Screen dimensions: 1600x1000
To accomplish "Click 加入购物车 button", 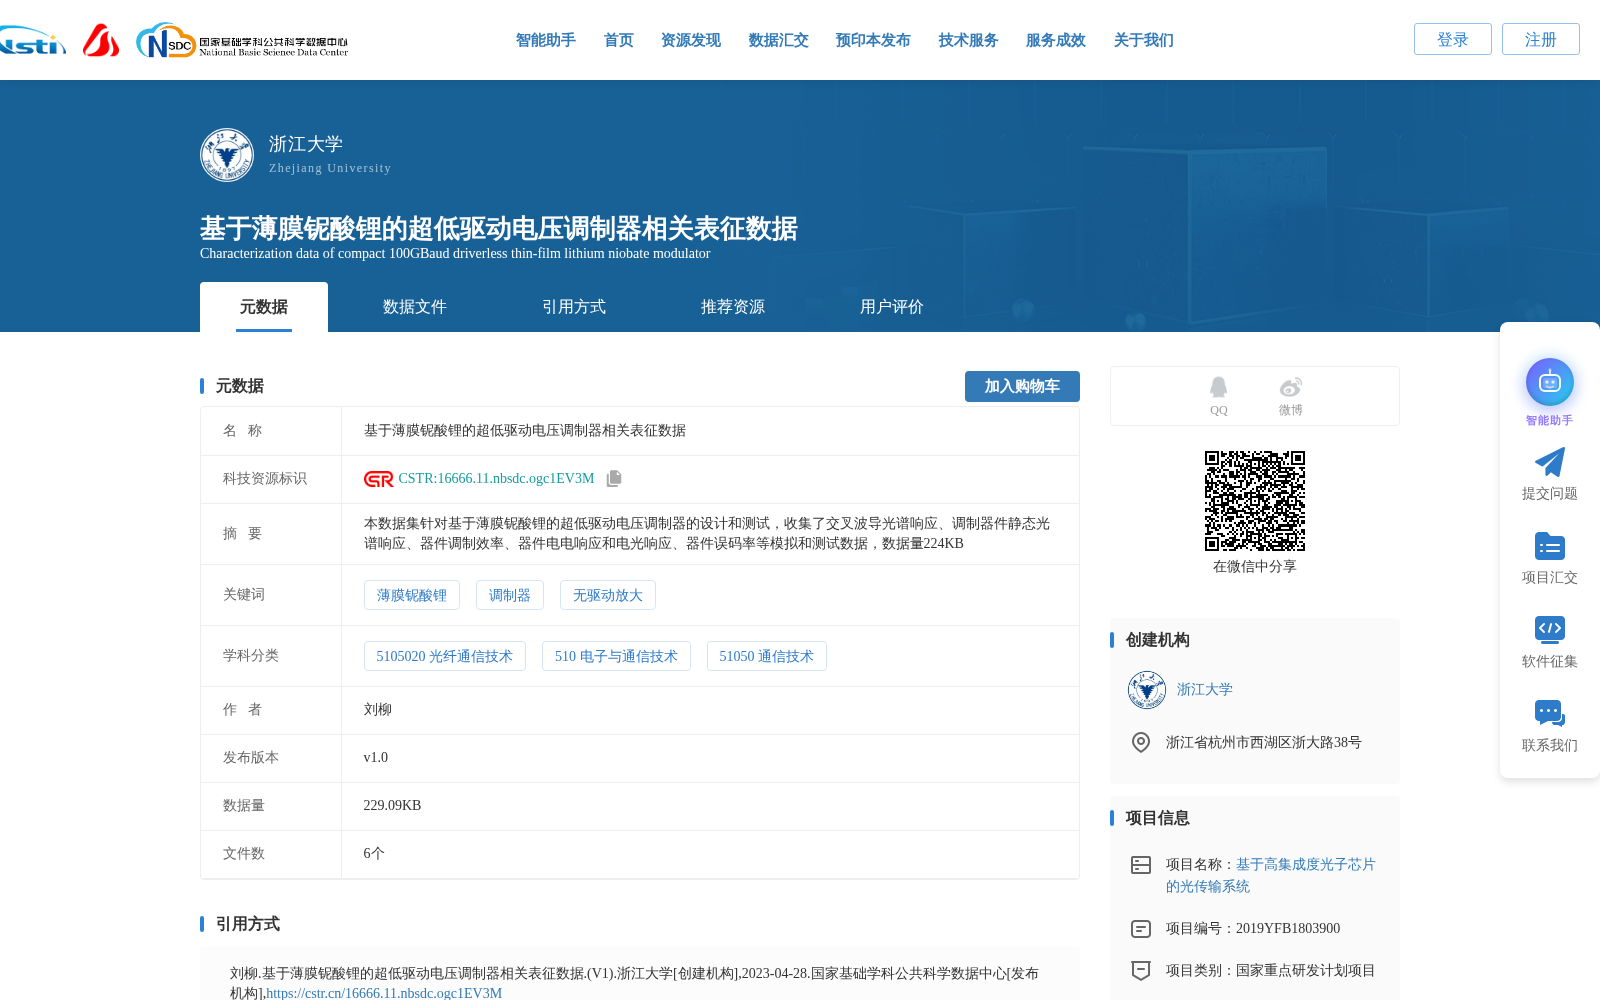I will tap(1022, 386).
